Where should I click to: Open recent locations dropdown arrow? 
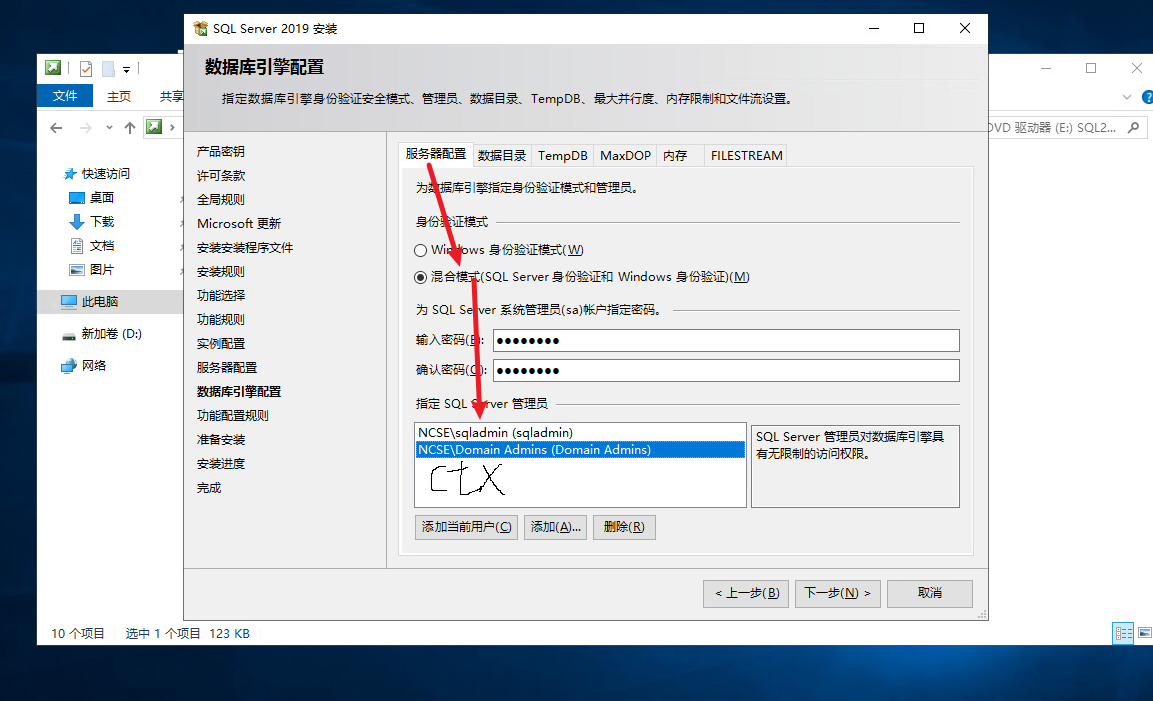pos(109,128)
